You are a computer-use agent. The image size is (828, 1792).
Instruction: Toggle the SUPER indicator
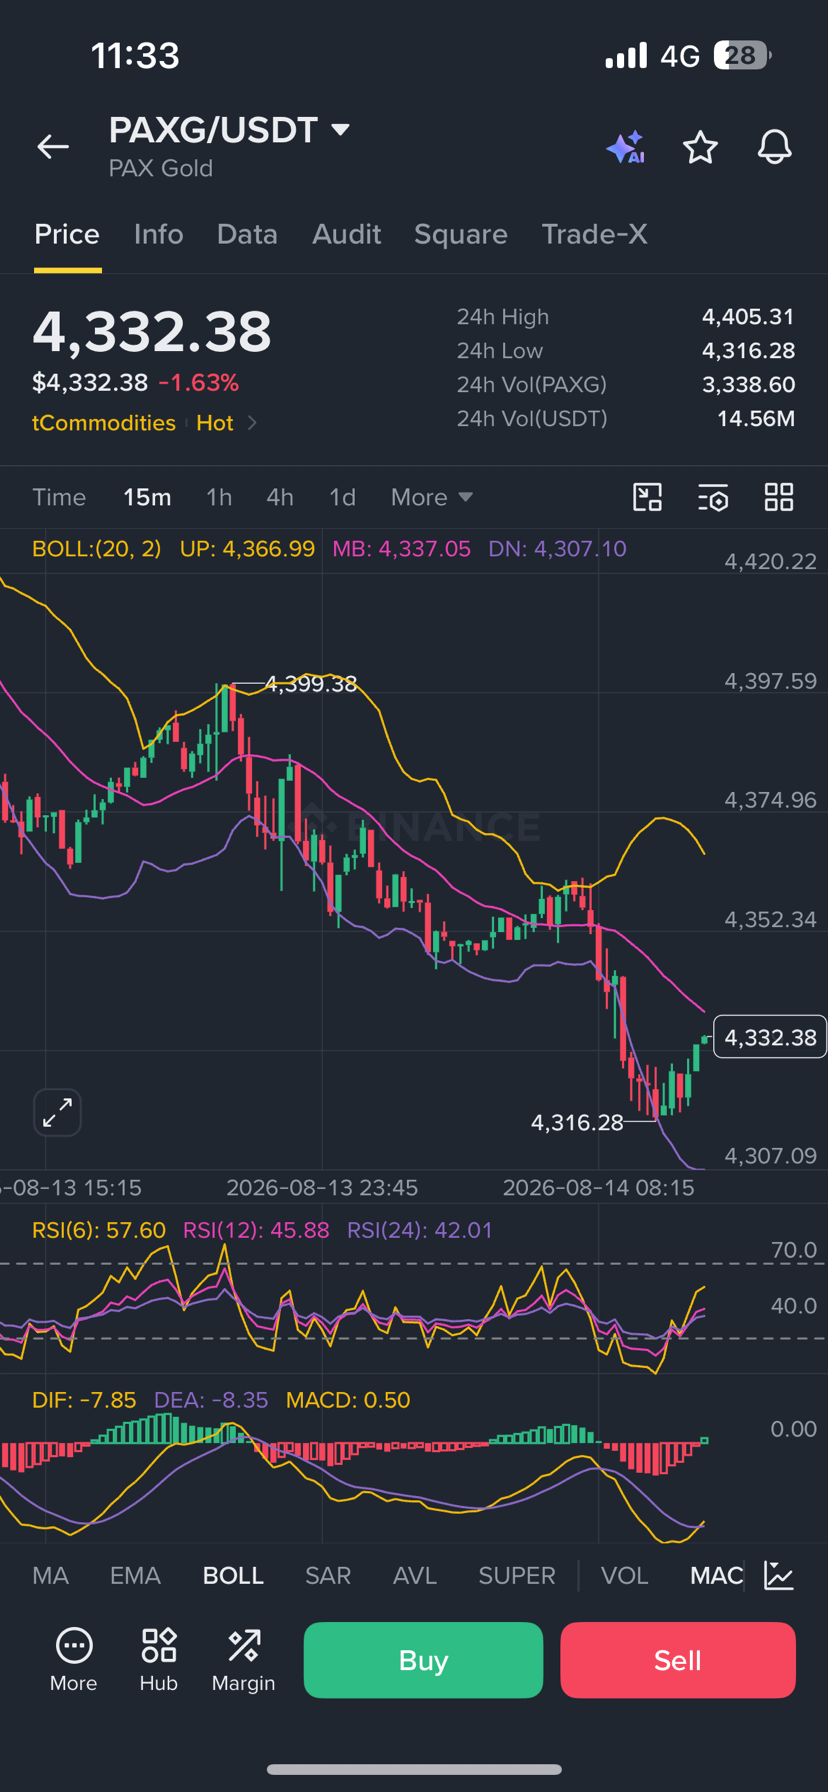(517, 1575)
